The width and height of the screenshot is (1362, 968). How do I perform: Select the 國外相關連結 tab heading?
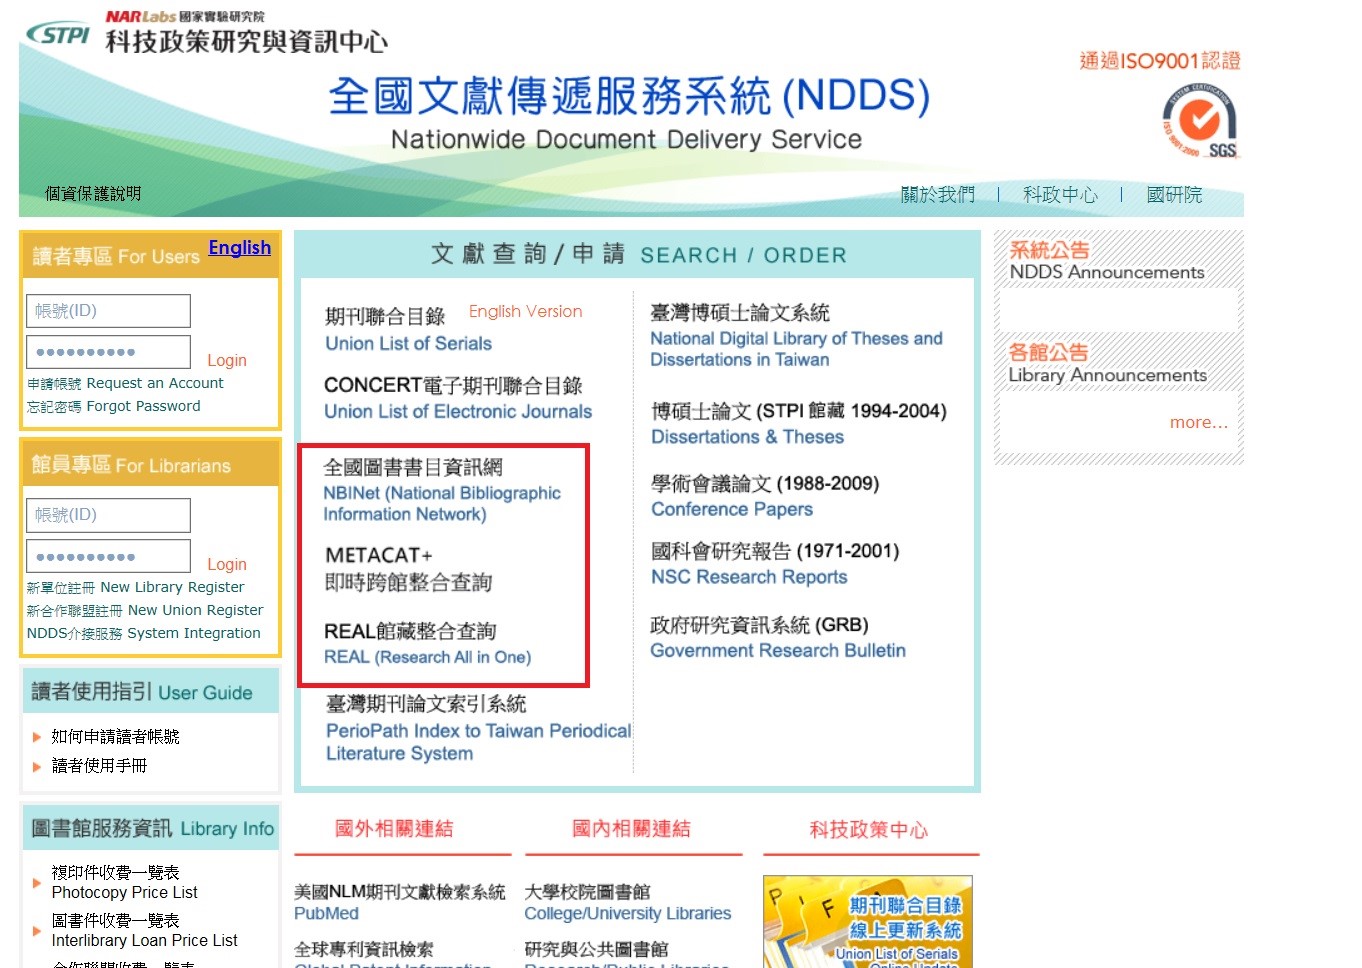pos(394,829)
